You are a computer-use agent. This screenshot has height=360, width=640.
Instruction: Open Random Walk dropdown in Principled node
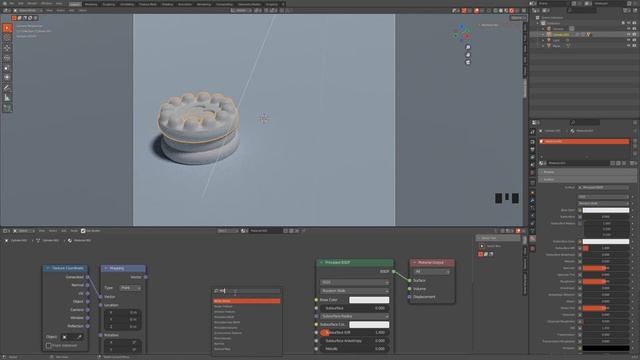[354, 291]
